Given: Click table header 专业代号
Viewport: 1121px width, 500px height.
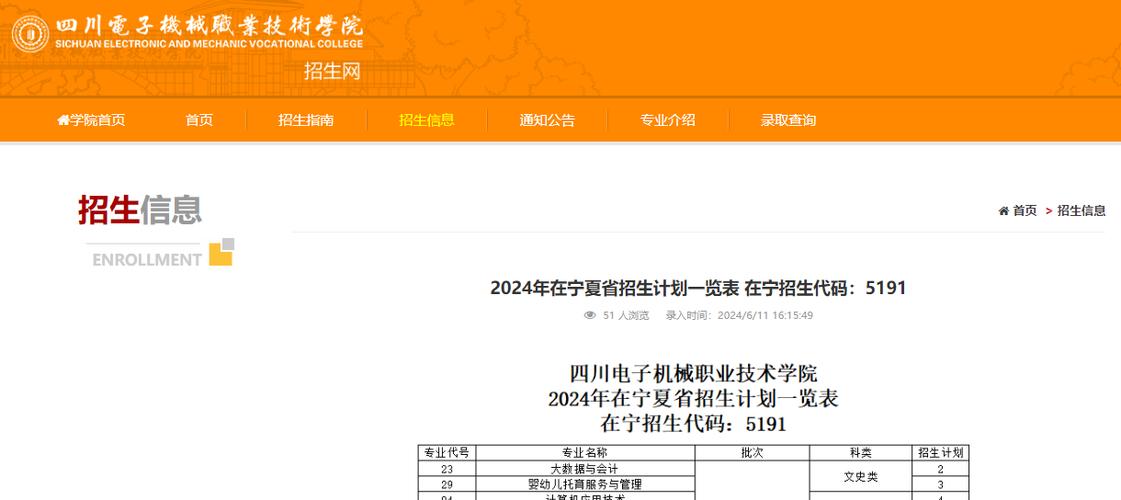Looking at the screenshot, I should click(x=447, y=453).
